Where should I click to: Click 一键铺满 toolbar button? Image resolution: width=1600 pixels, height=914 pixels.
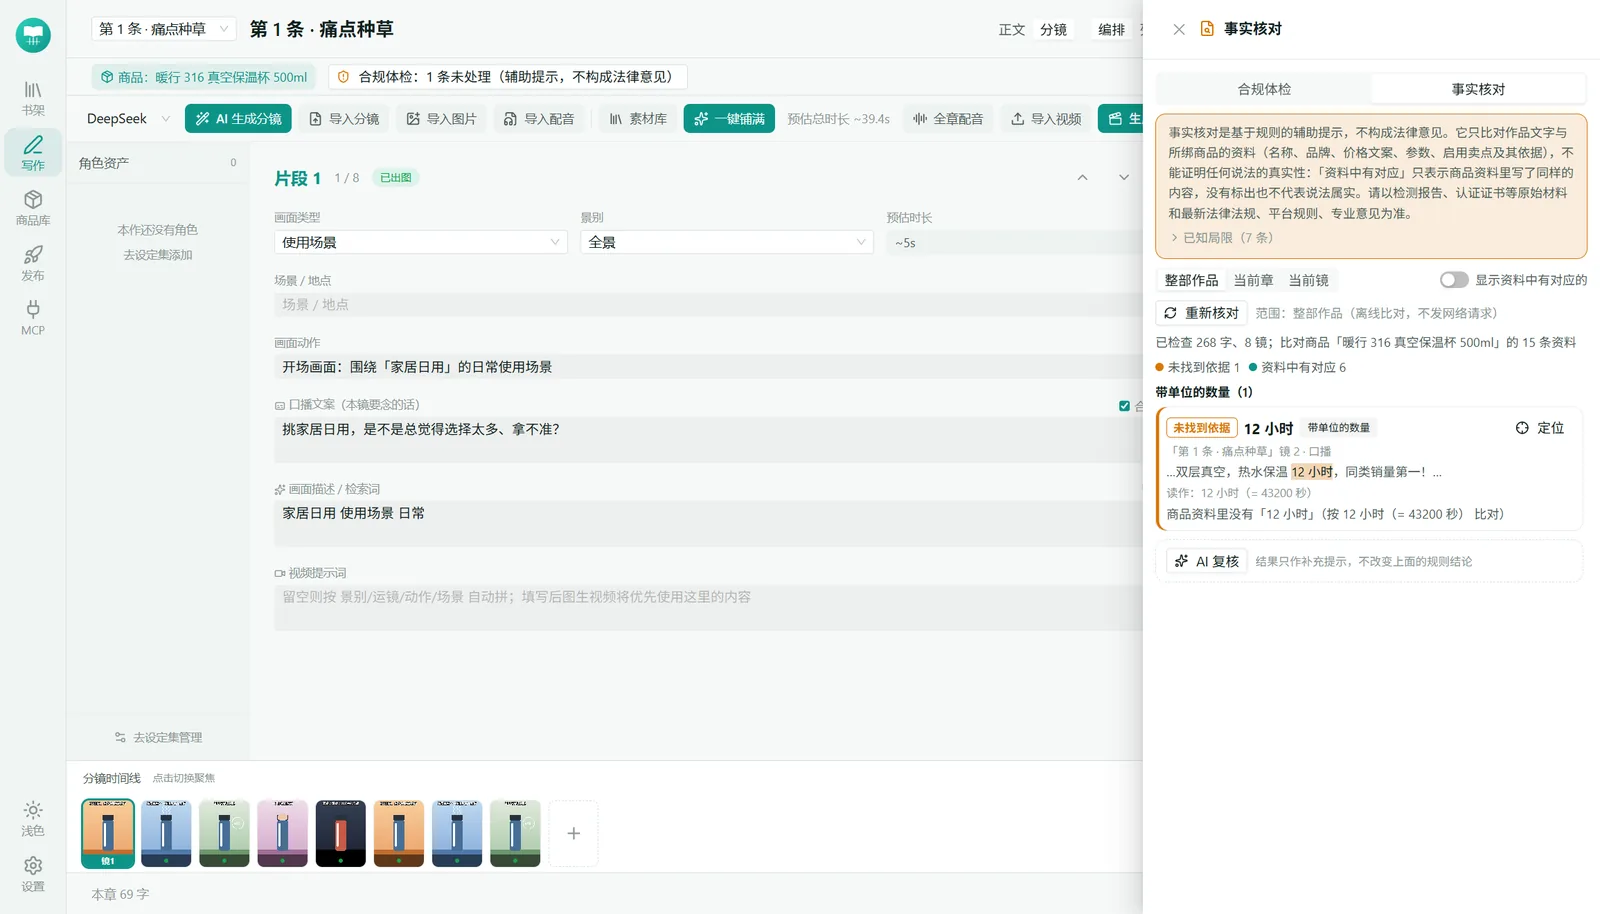click(x=729, y=118)
